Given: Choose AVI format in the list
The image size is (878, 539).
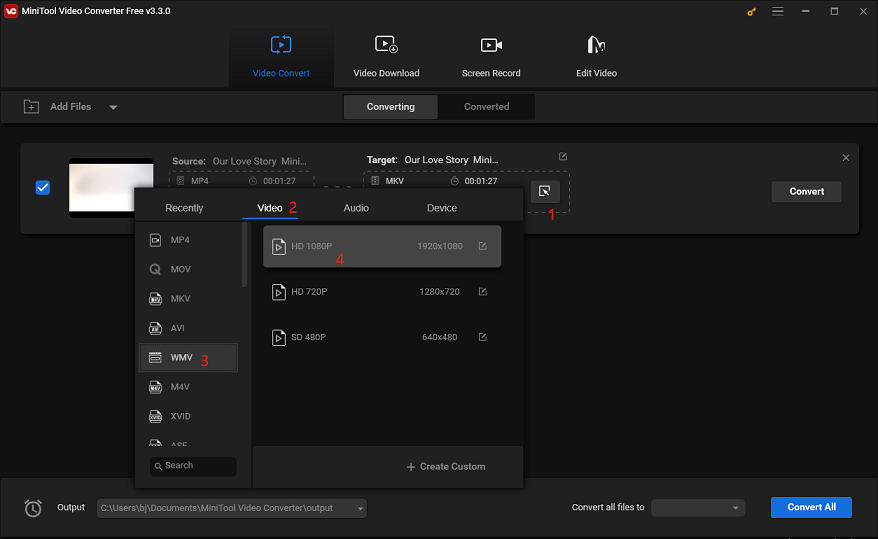Looking at the screenshot, I should click(x=189, y=328).
